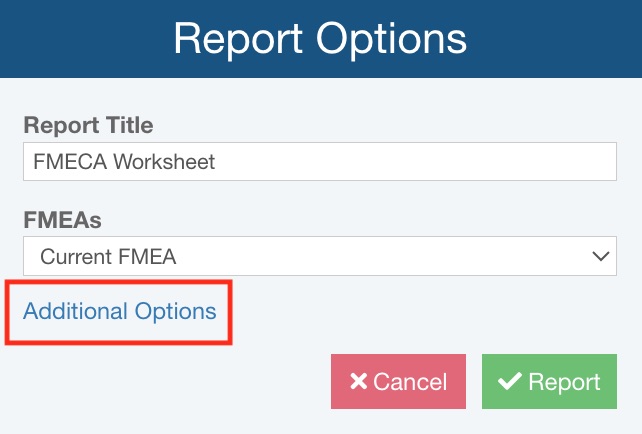Click the Current FMEA selected value text
642x434 pixels.
point(108,257)
